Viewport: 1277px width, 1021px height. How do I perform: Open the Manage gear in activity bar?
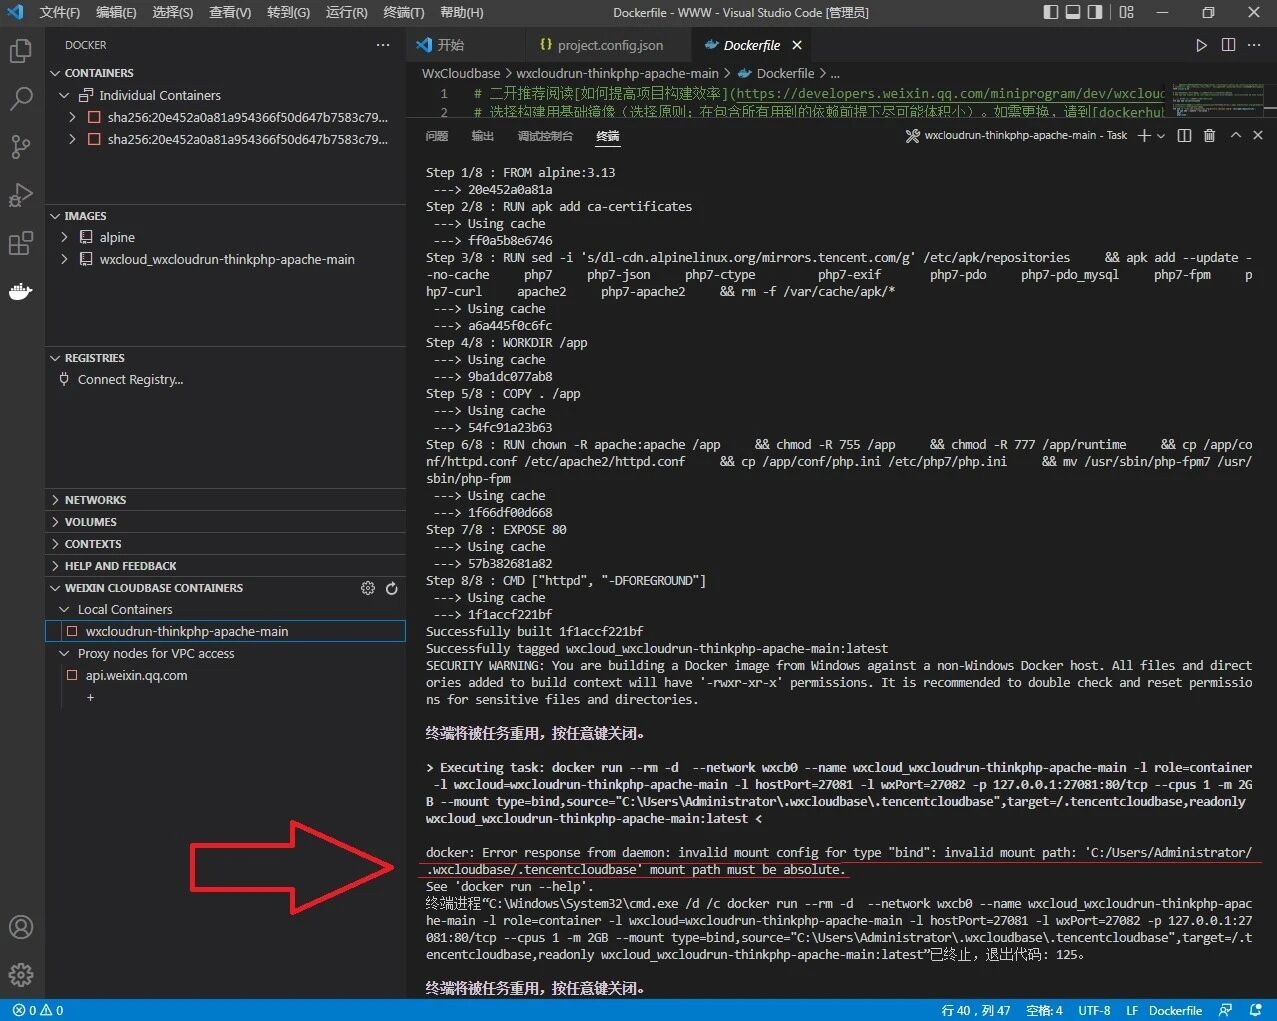[x=21, y=974]
